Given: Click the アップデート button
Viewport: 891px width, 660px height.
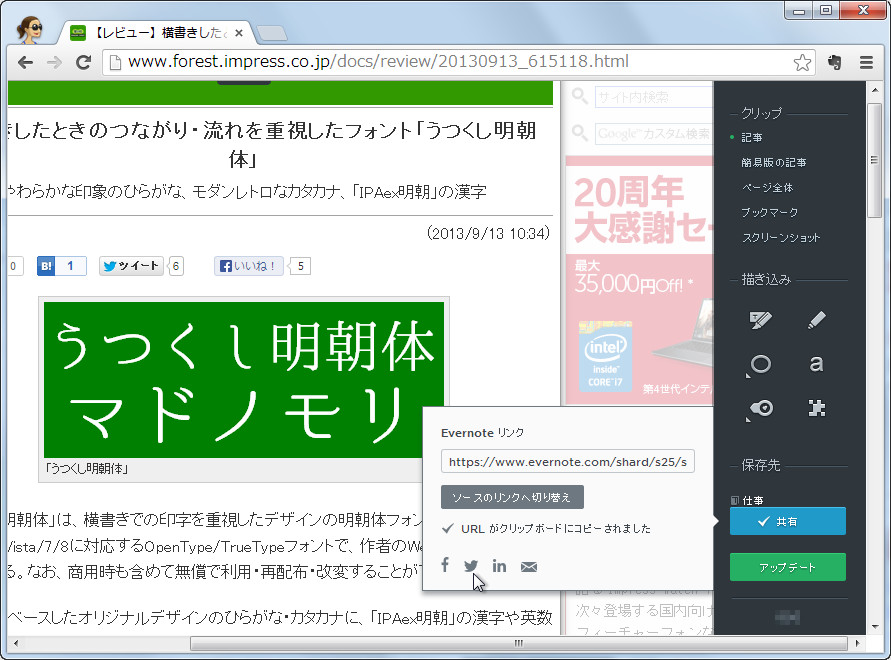Looking at the screenshot, I should [788, 566].
